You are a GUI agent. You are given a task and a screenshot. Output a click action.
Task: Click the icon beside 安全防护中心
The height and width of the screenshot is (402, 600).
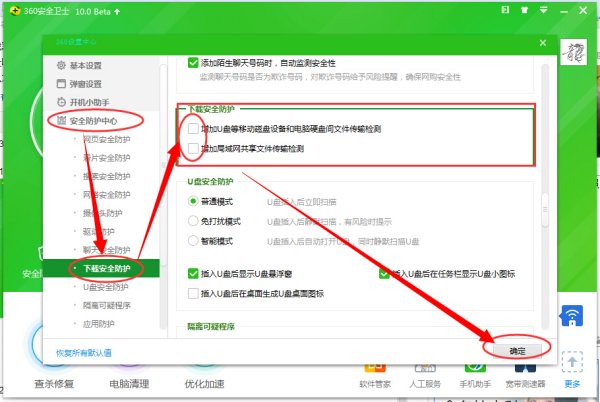point(61,120)
